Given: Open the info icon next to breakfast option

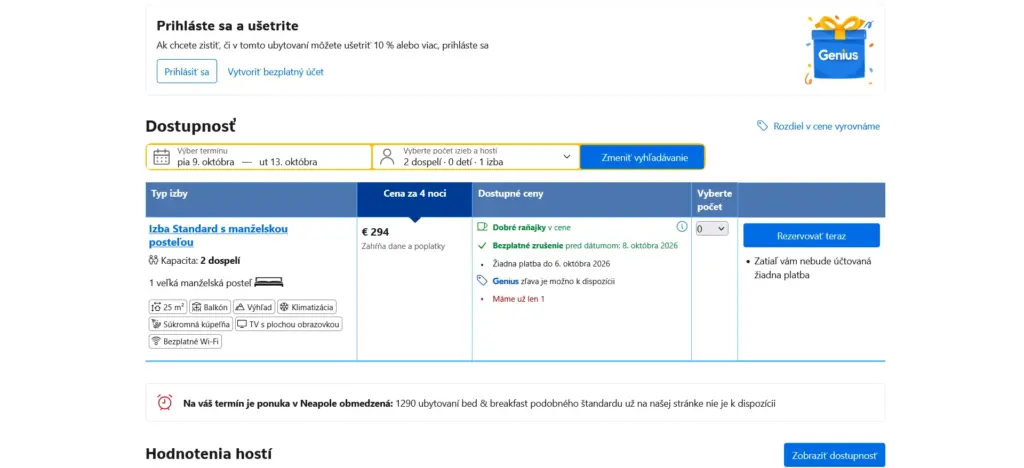Looking at the screenshot, I should click(682, 226).
